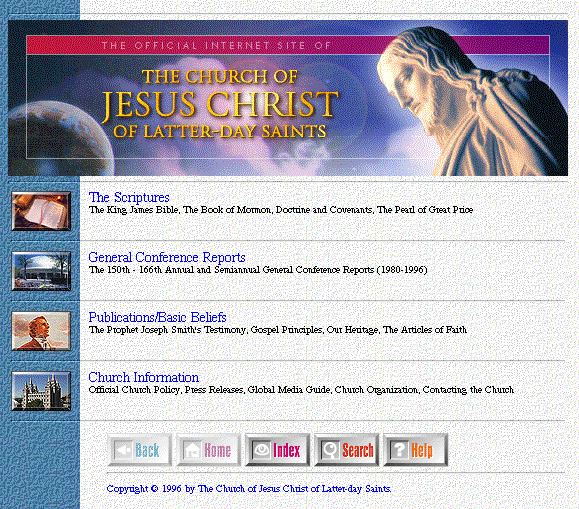Click the Back button label

[147, 450]
